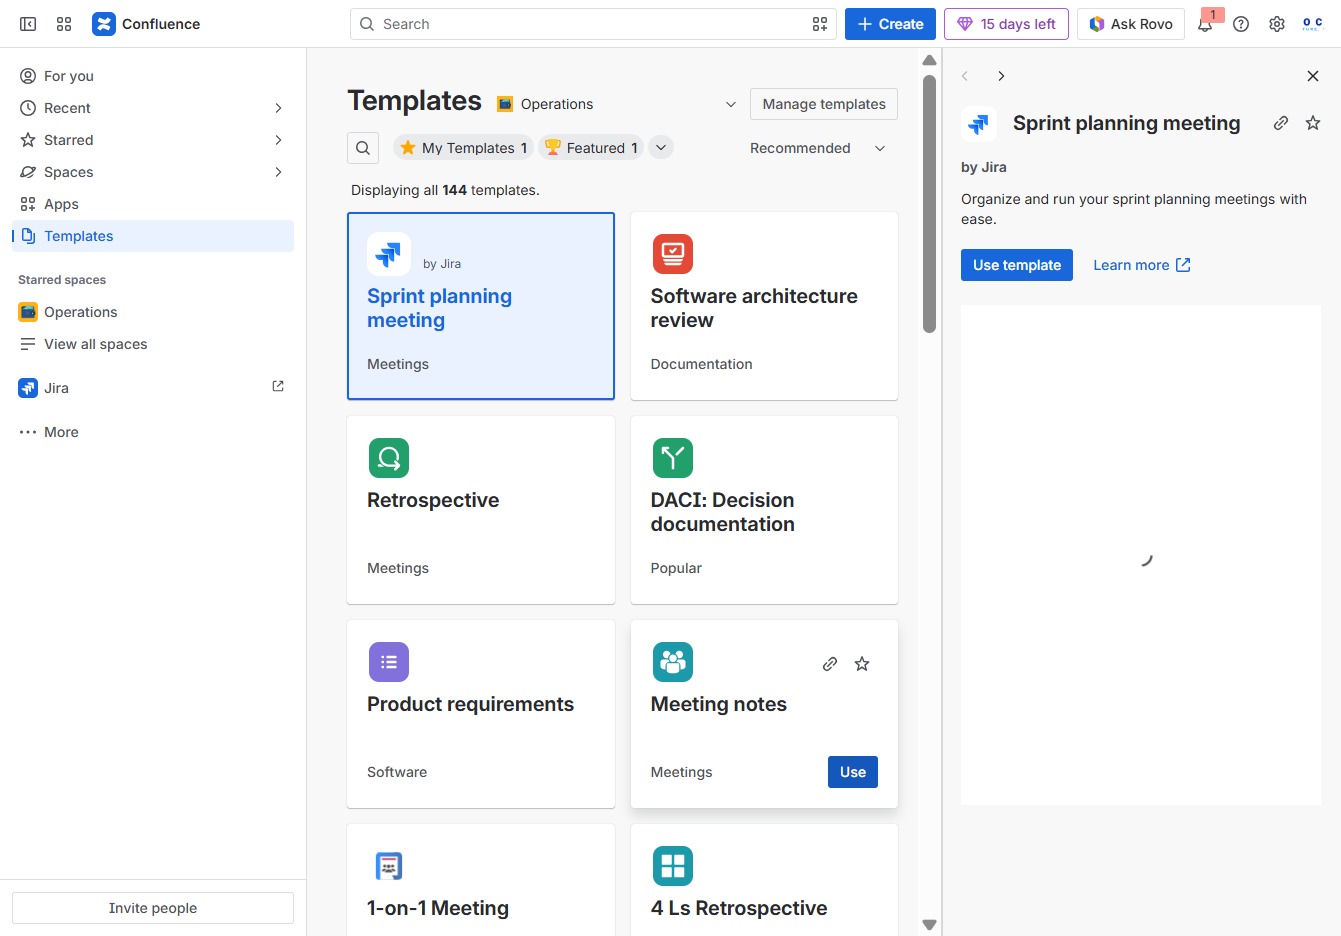Open Ask Rovo assistant
1341x936 pixels.
(1131, 24)
